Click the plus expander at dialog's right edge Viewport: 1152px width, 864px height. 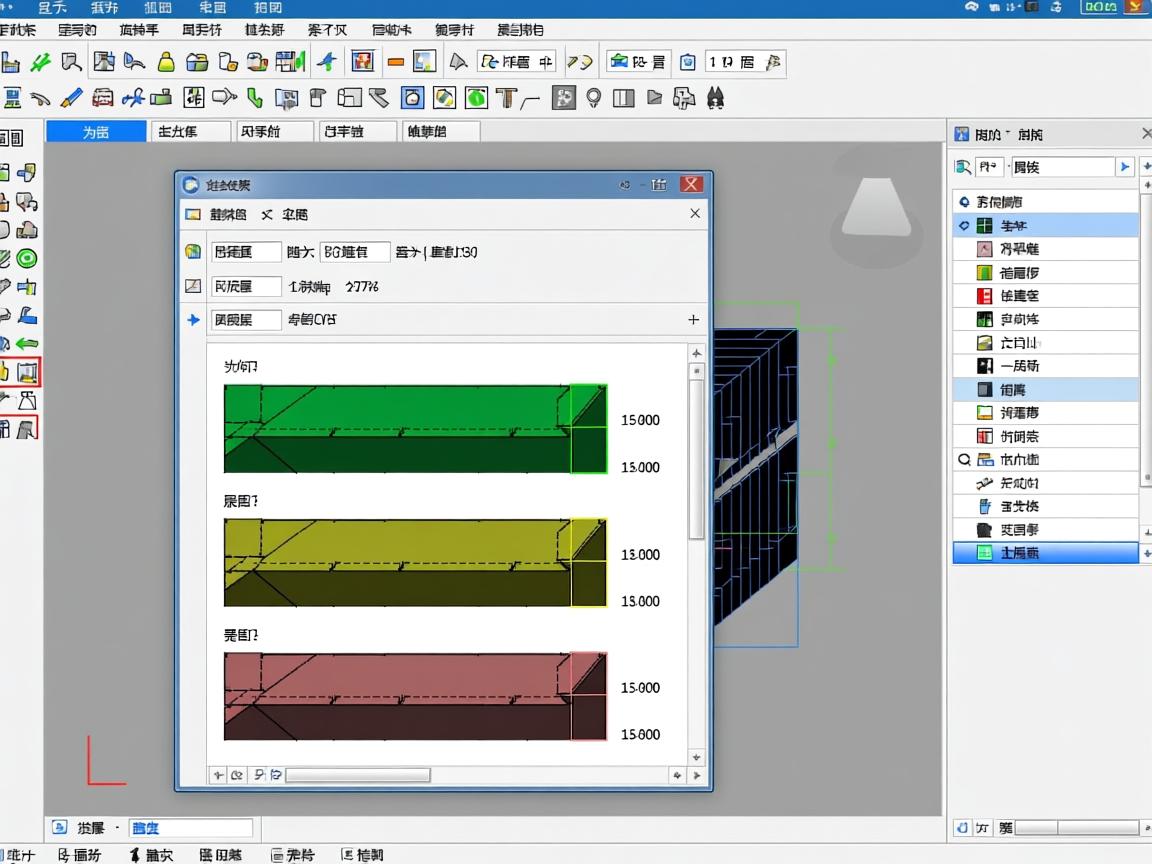(693, 320)
